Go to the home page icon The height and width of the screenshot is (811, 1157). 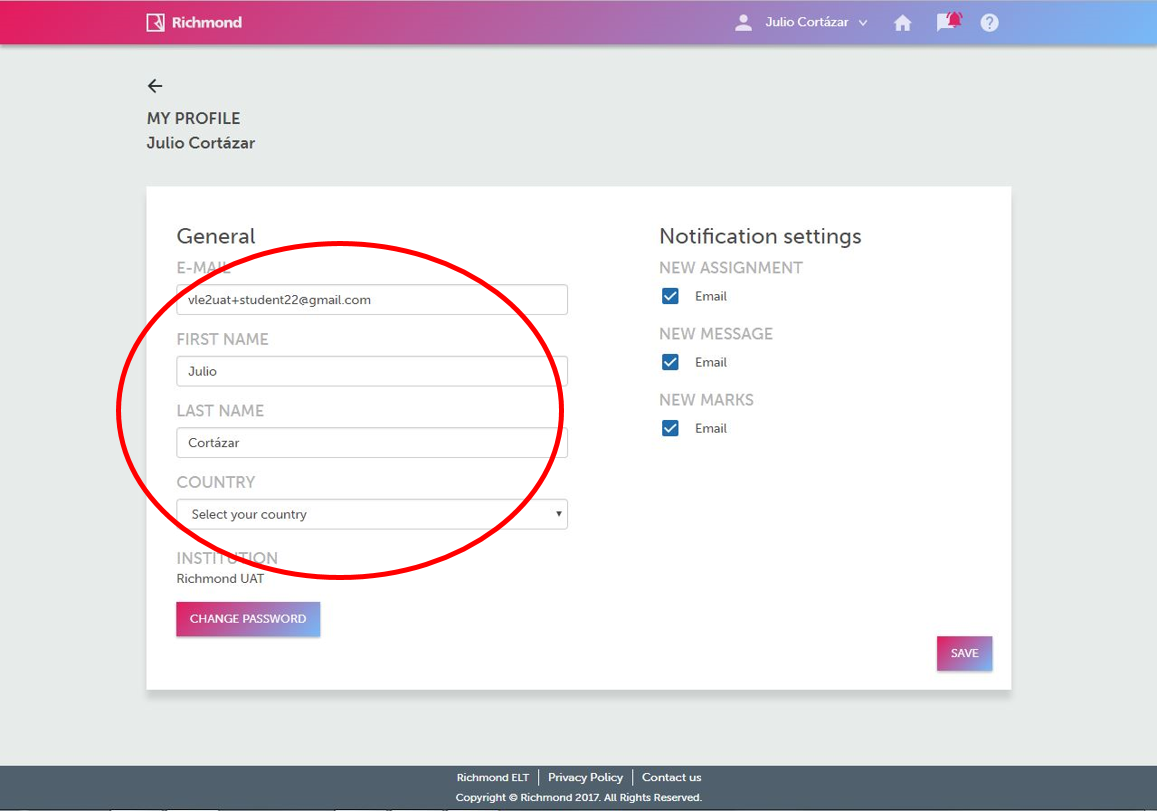[902, 23]
